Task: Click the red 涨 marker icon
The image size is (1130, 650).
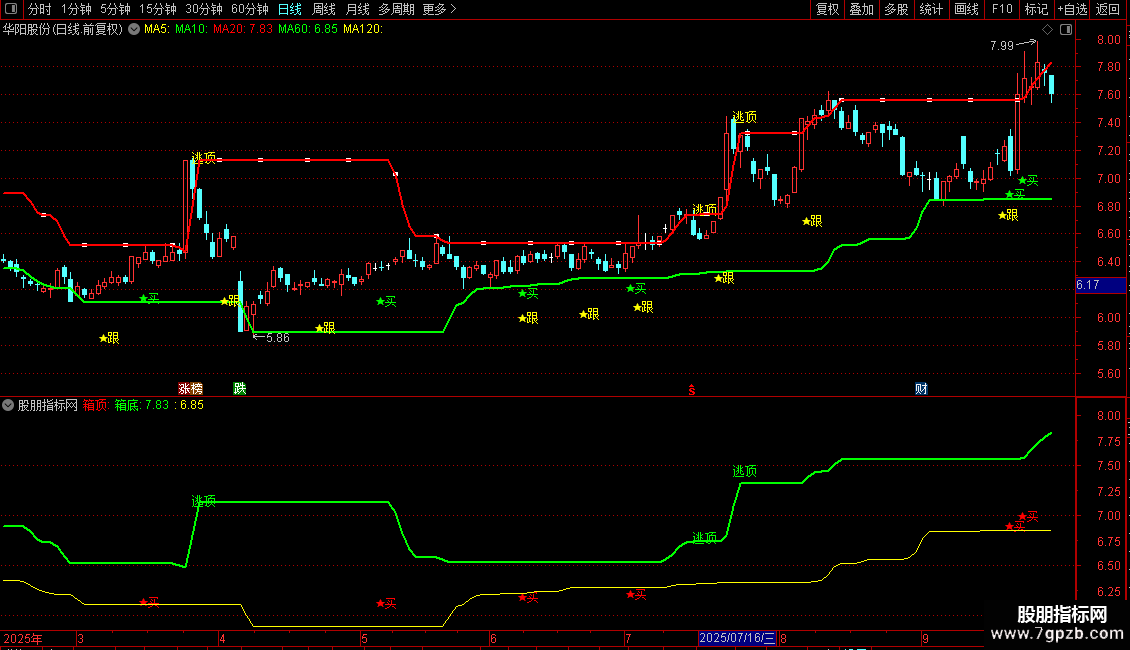Action: (184, 389)
